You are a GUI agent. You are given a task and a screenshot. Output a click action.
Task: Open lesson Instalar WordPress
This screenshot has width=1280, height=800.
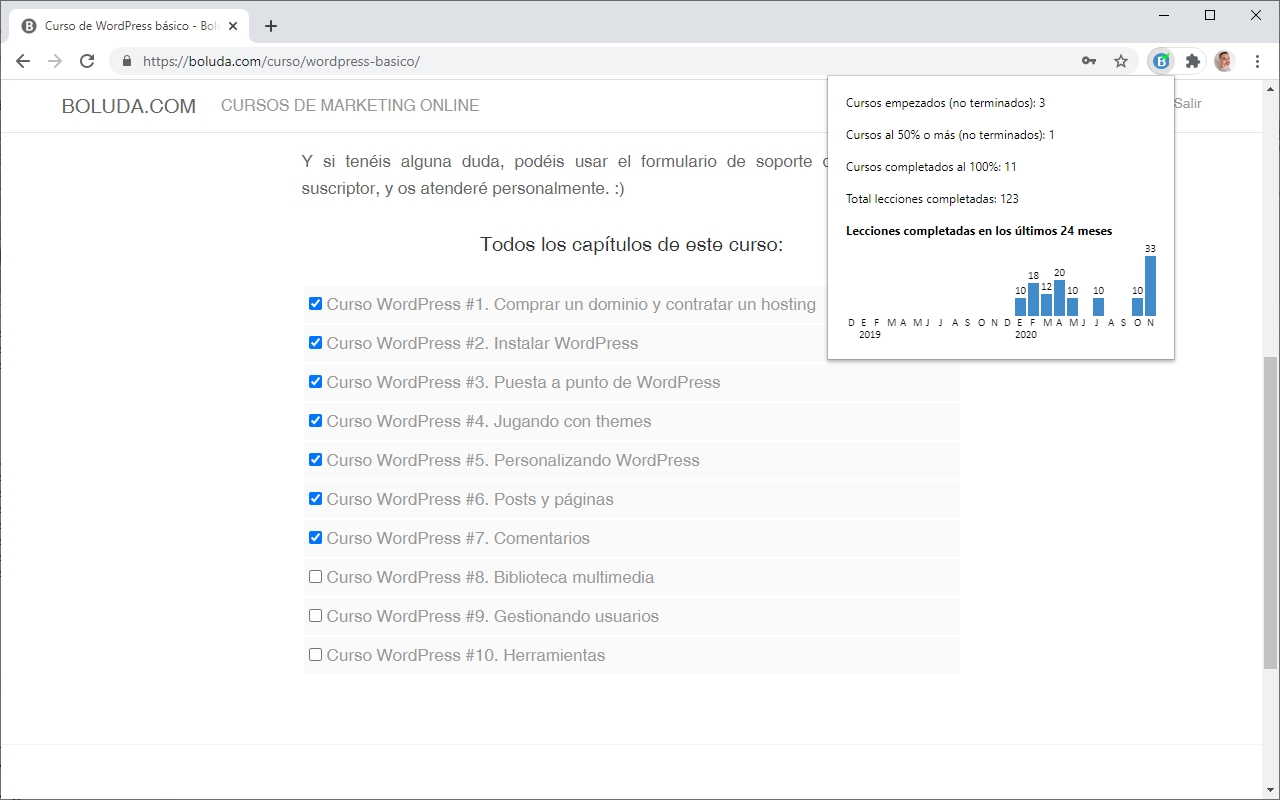pyautogui.click(x=482, y=343)
